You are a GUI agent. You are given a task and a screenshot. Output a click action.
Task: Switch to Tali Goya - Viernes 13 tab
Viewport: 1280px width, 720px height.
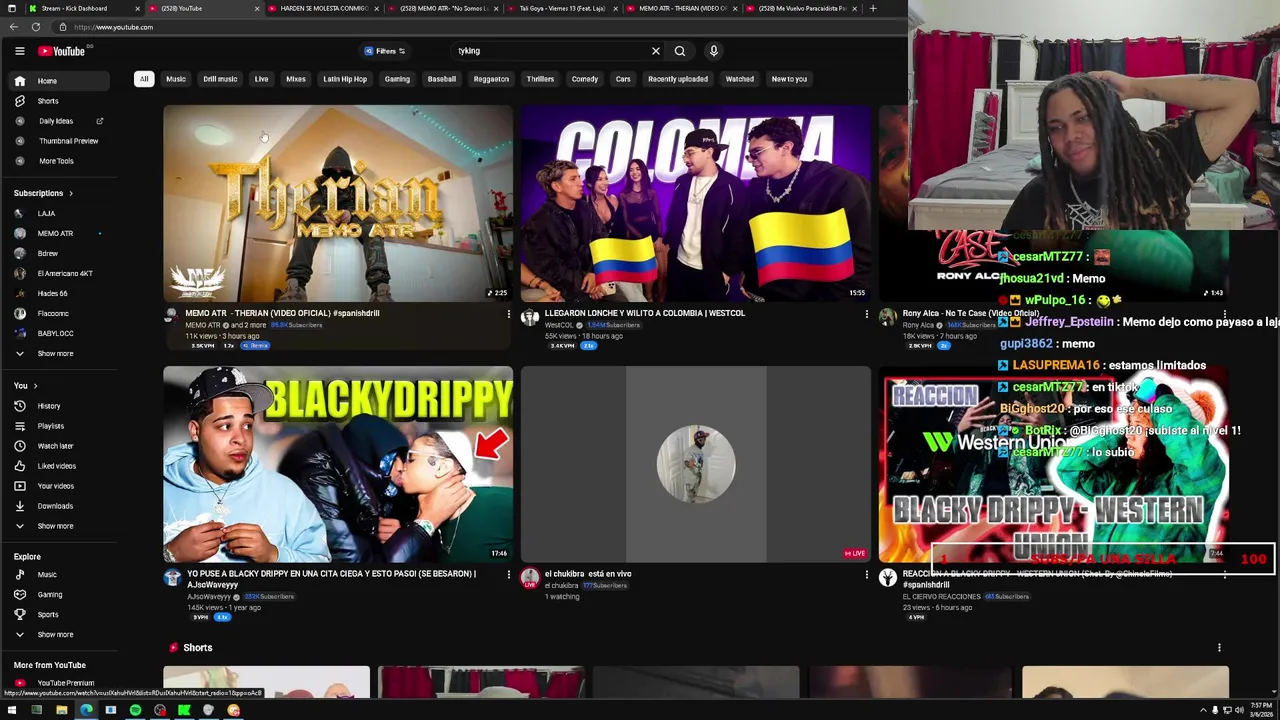pos(560,8)
